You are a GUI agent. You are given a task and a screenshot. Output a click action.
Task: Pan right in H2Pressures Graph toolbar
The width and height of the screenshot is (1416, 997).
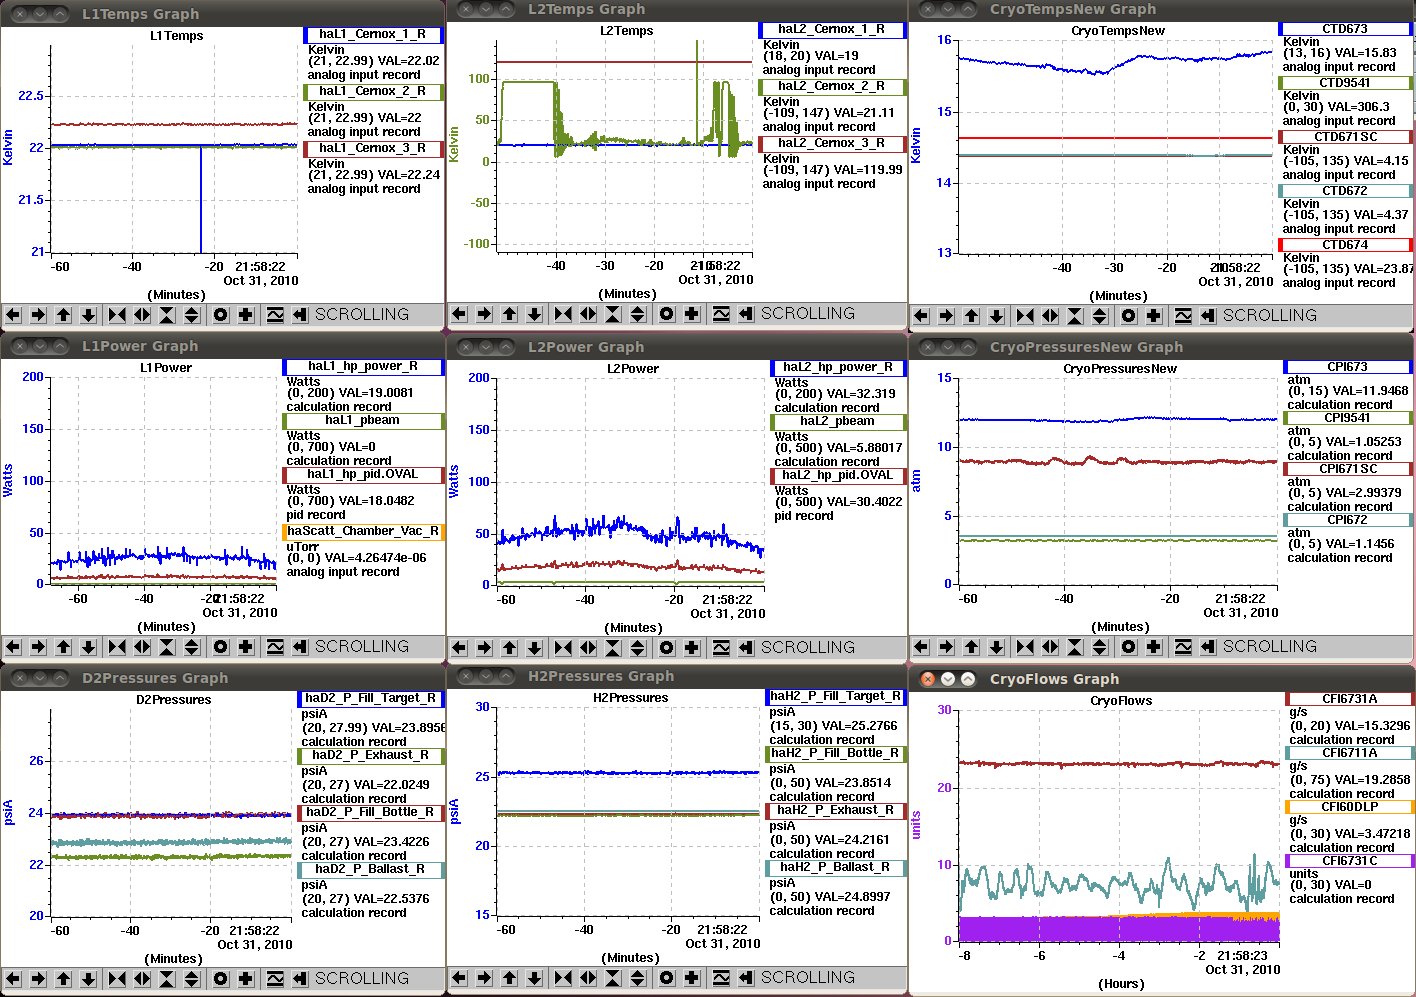pos(484,978)
